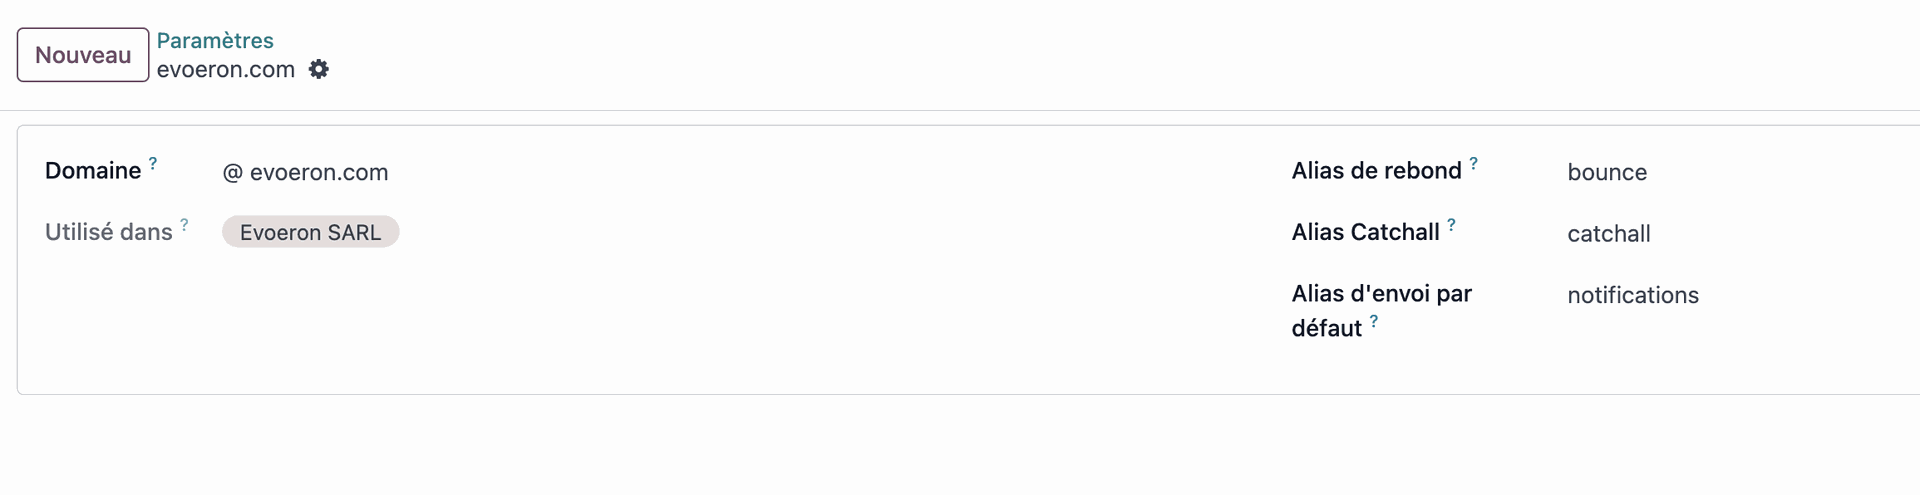This screenshot has height=495, width=1920.
Task: Click the domain name field evoeron.com
Action: (x=319, y=172)
